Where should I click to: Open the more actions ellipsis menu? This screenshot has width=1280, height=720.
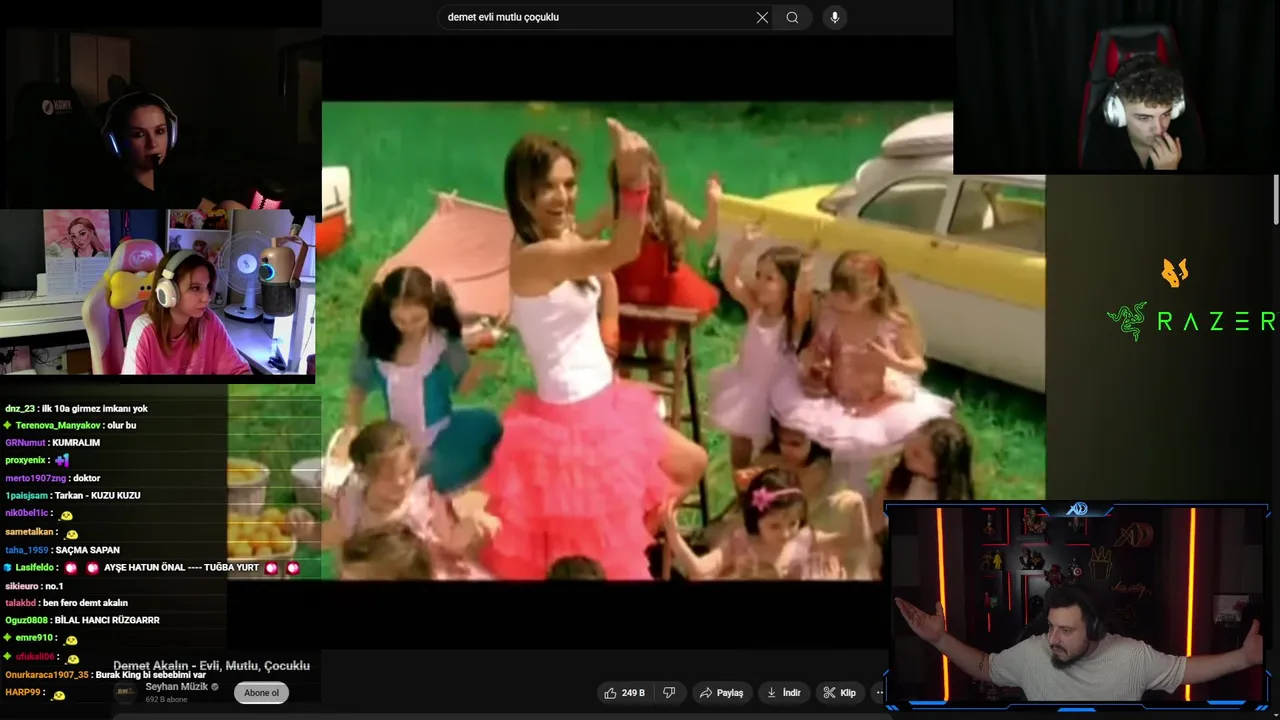point(879,692)
